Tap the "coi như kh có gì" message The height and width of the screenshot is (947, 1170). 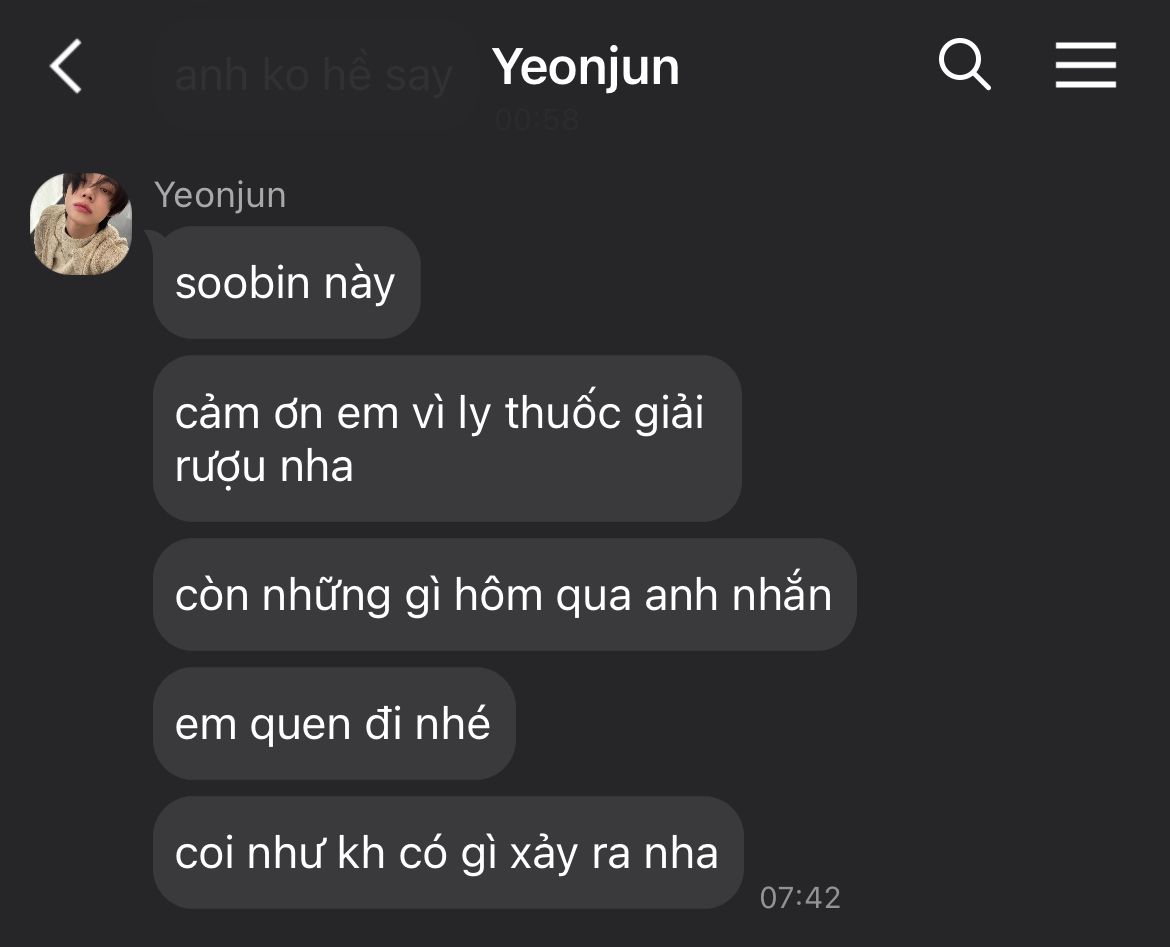click(448, 853)
